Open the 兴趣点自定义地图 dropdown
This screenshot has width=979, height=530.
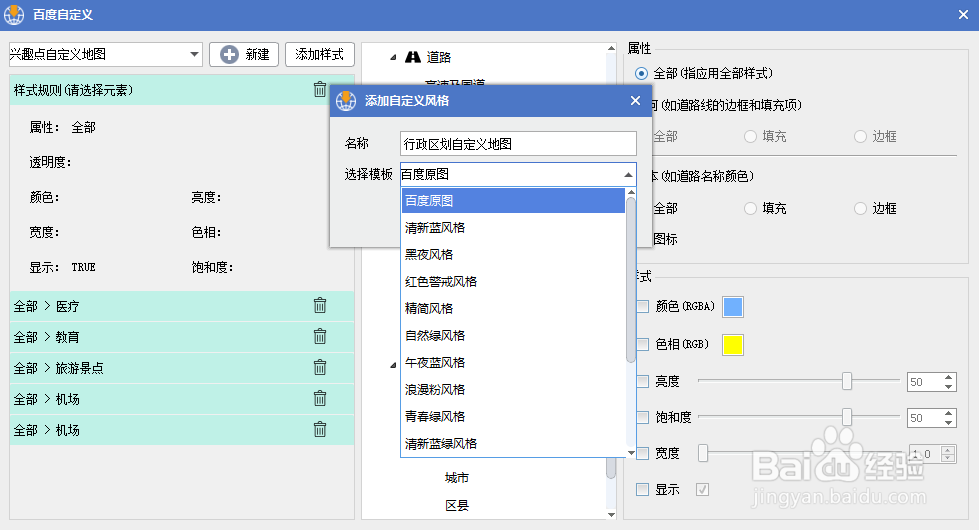point(194,54)
